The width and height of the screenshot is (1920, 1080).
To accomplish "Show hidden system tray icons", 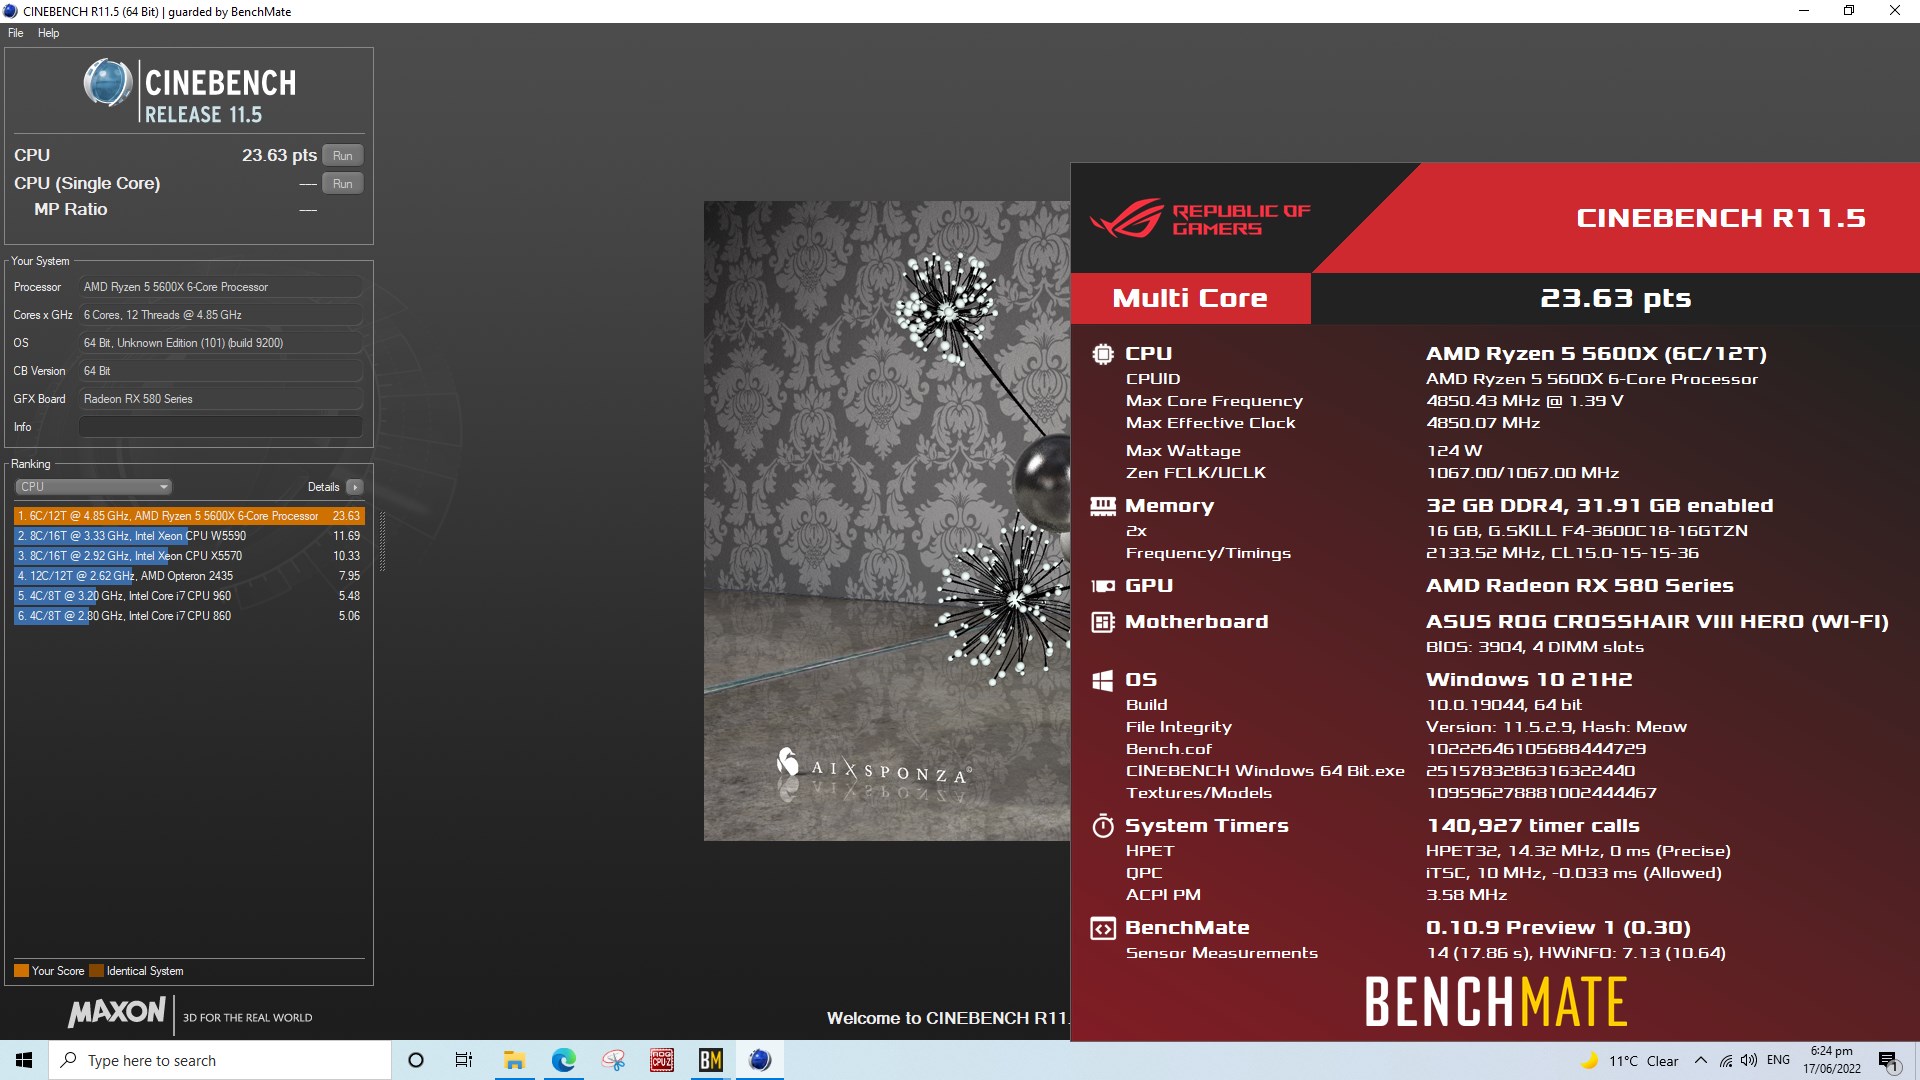I will click(1700, 1060).
